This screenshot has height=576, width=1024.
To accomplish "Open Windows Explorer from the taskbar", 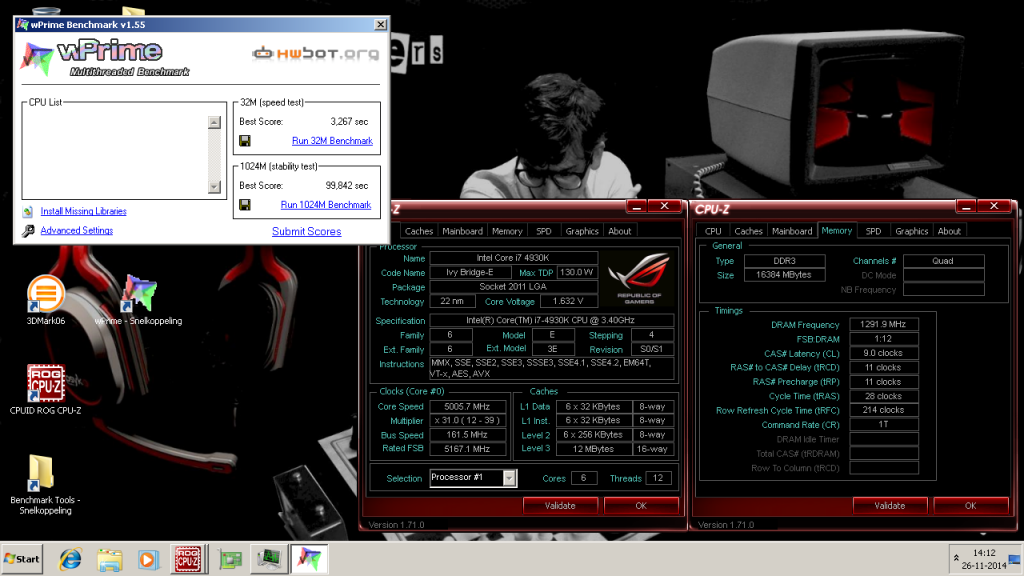I will [x=110, y=559].
